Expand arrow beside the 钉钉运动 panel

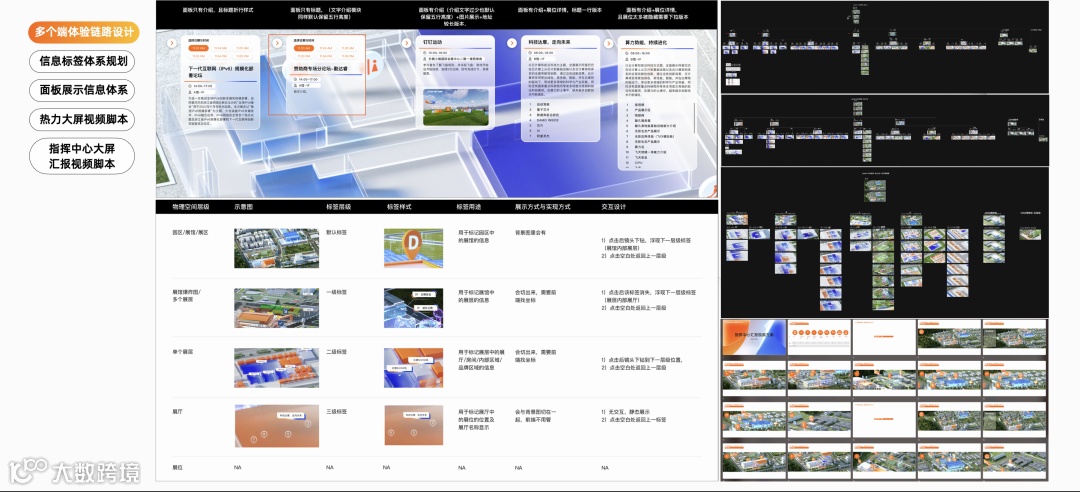coord(407,43)
